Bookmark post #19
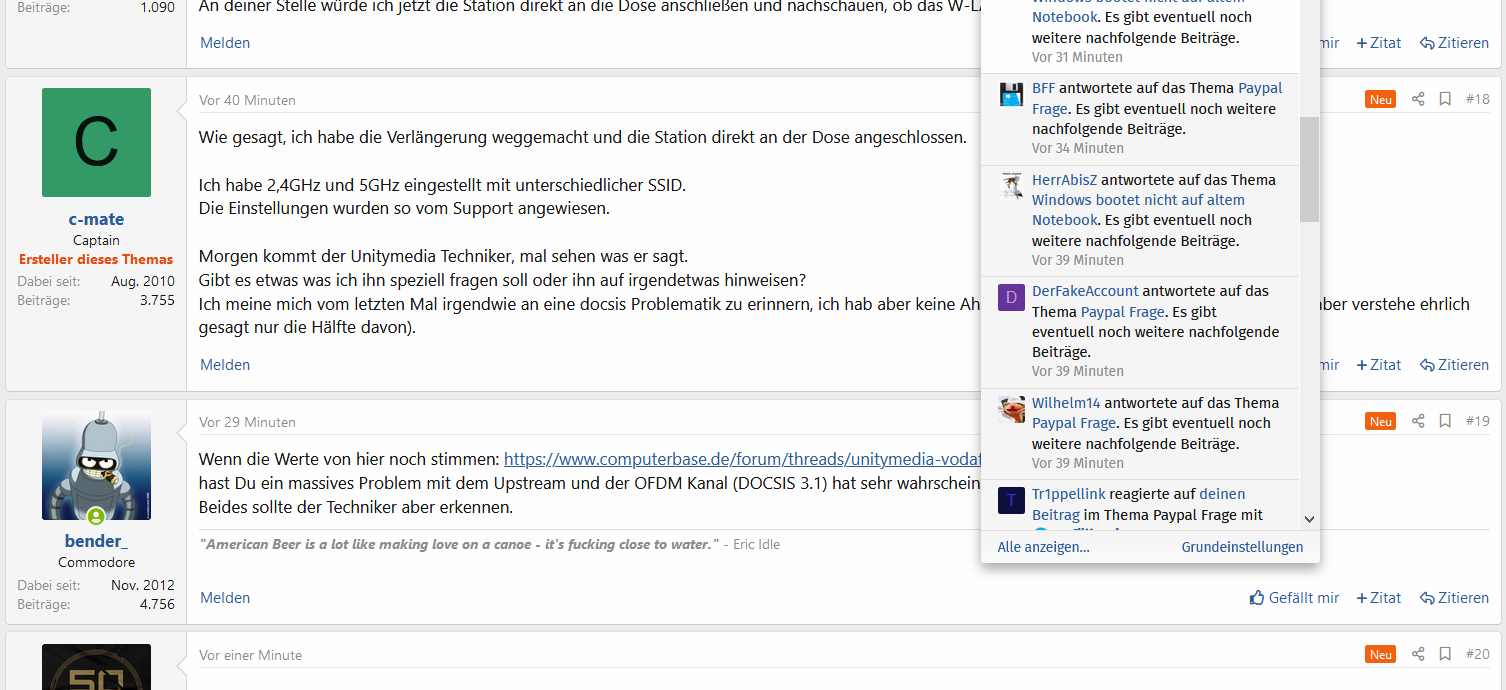 pos(1445,421)
